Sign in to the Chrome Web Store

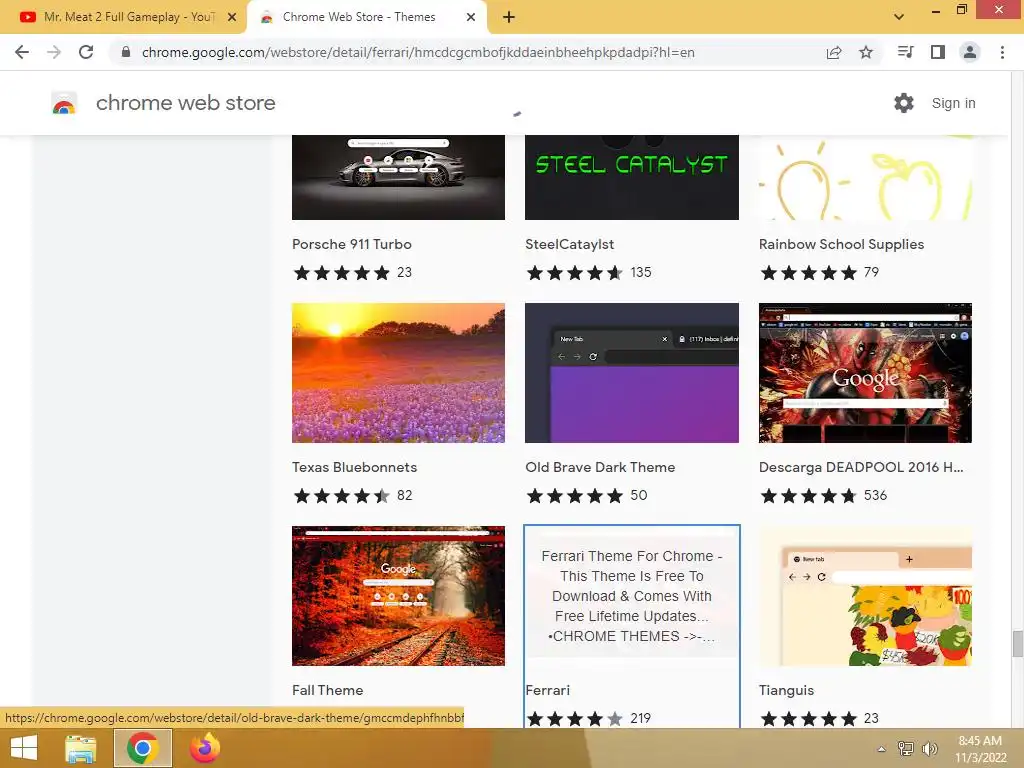[953, 103]
